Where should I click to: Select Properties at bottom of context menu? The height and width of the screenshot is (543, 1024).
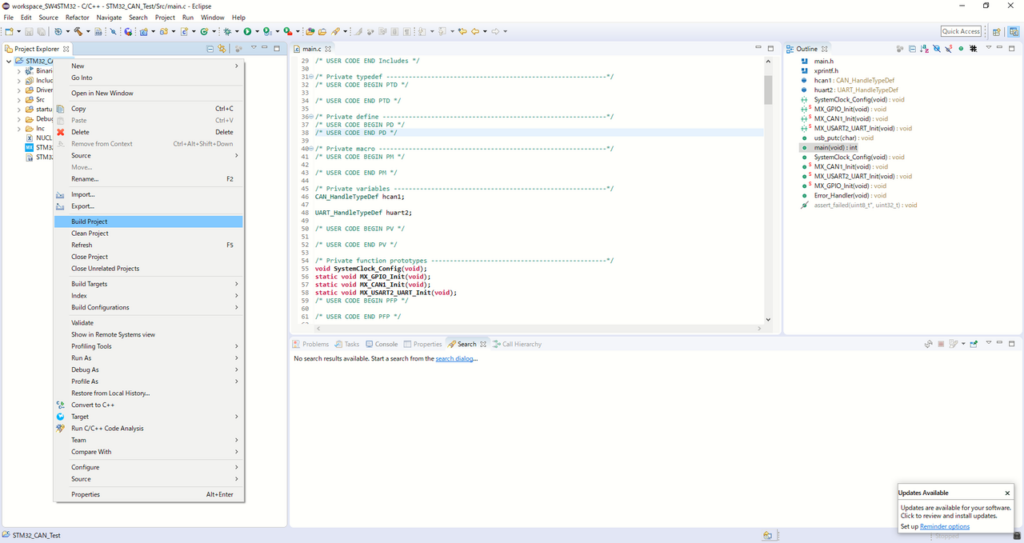pyautogui.click(x=149, y=495)
